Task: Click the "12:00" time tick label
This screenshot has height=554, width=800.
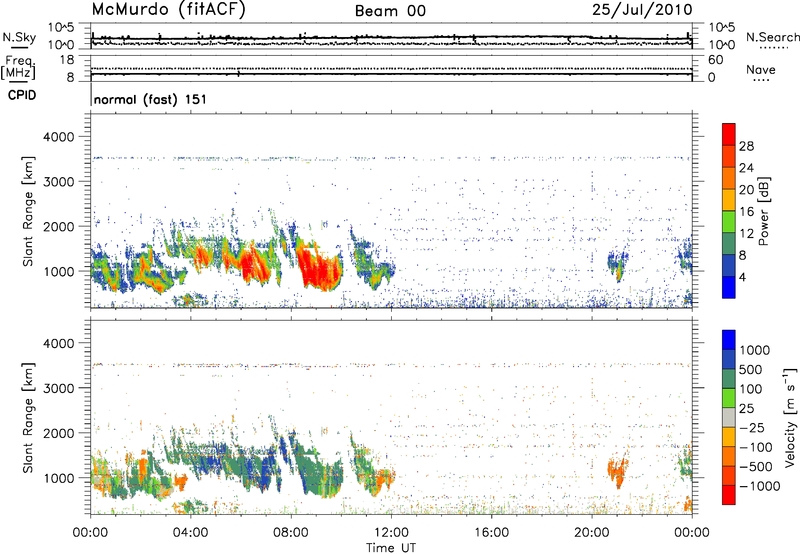Action: click(x=391, y=533)
